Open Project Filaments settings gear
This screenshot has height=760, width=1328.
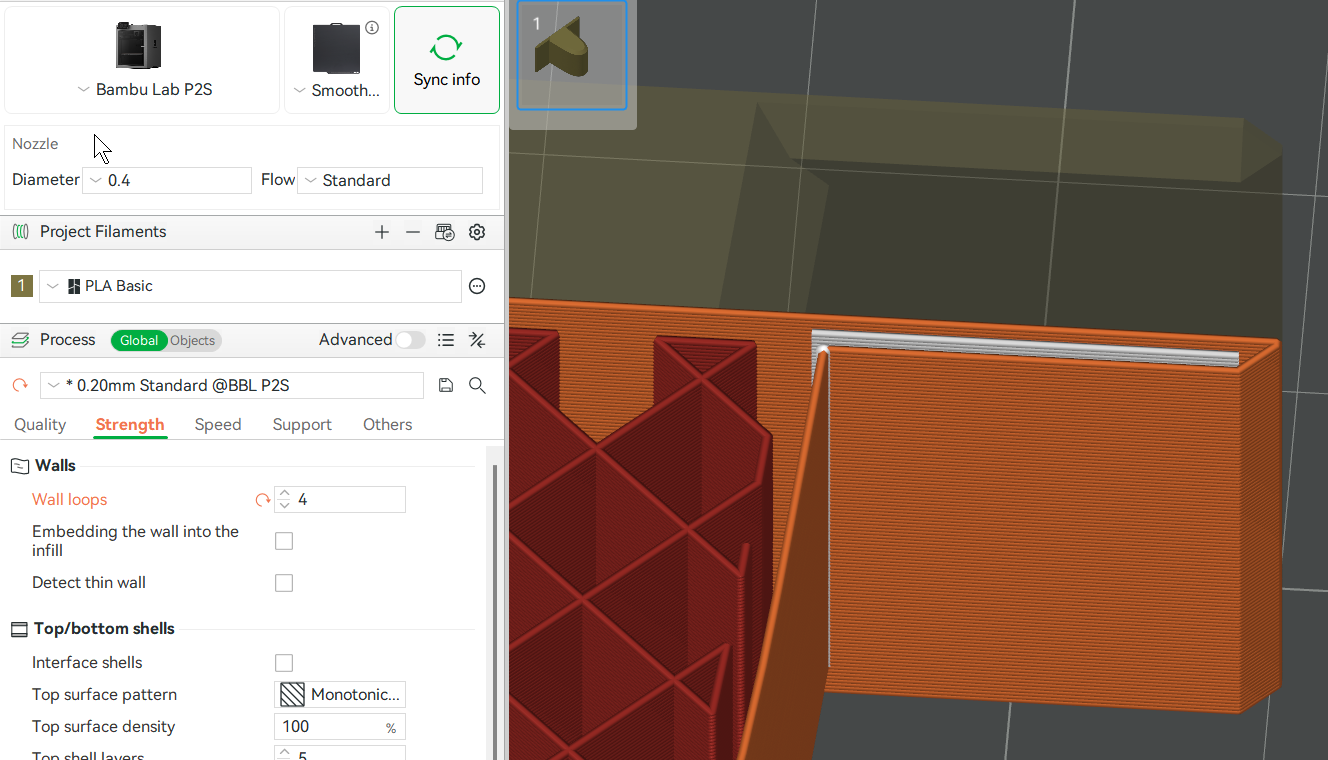coord(477,232)
